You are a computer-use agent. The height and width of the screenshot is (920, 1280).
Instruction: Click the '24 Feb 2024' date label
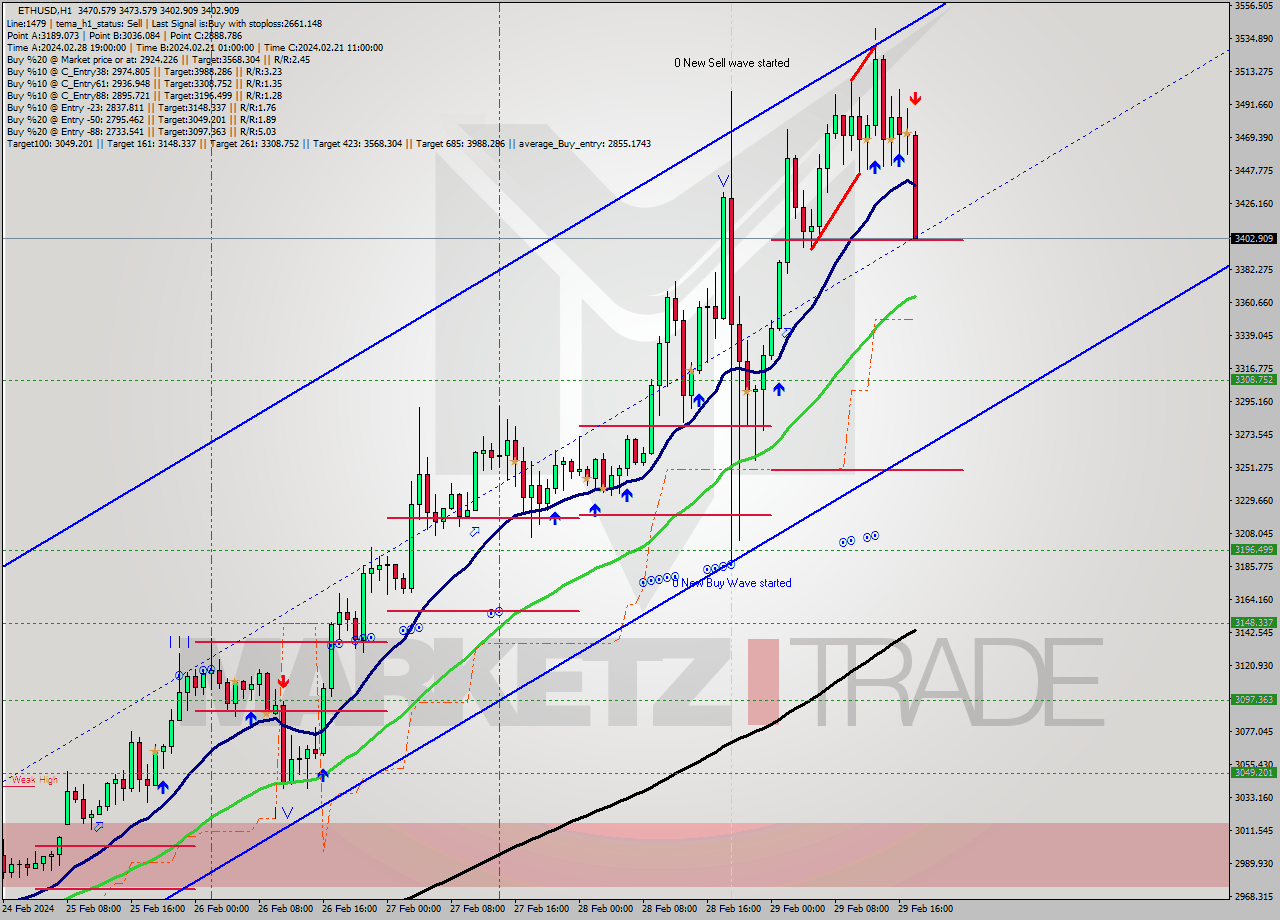pyautogui.click(x=29, y=909)
